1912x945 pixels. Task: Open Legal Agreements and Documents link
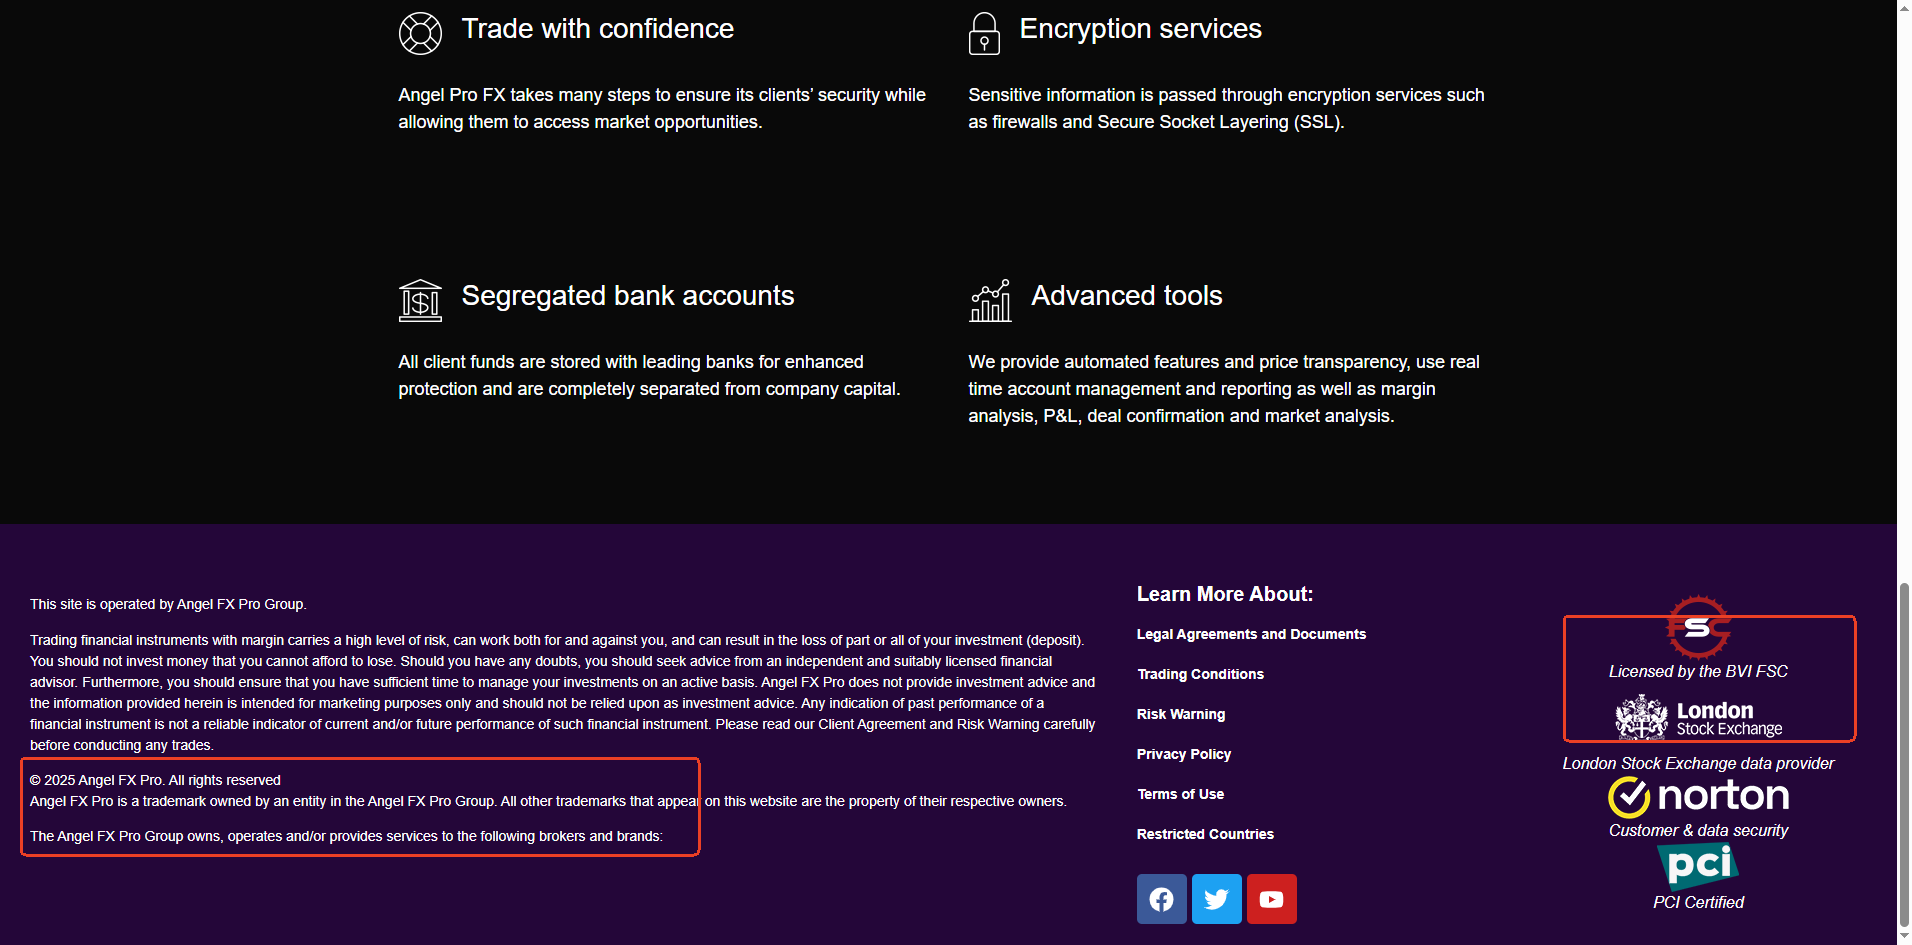coord(1251,634)
